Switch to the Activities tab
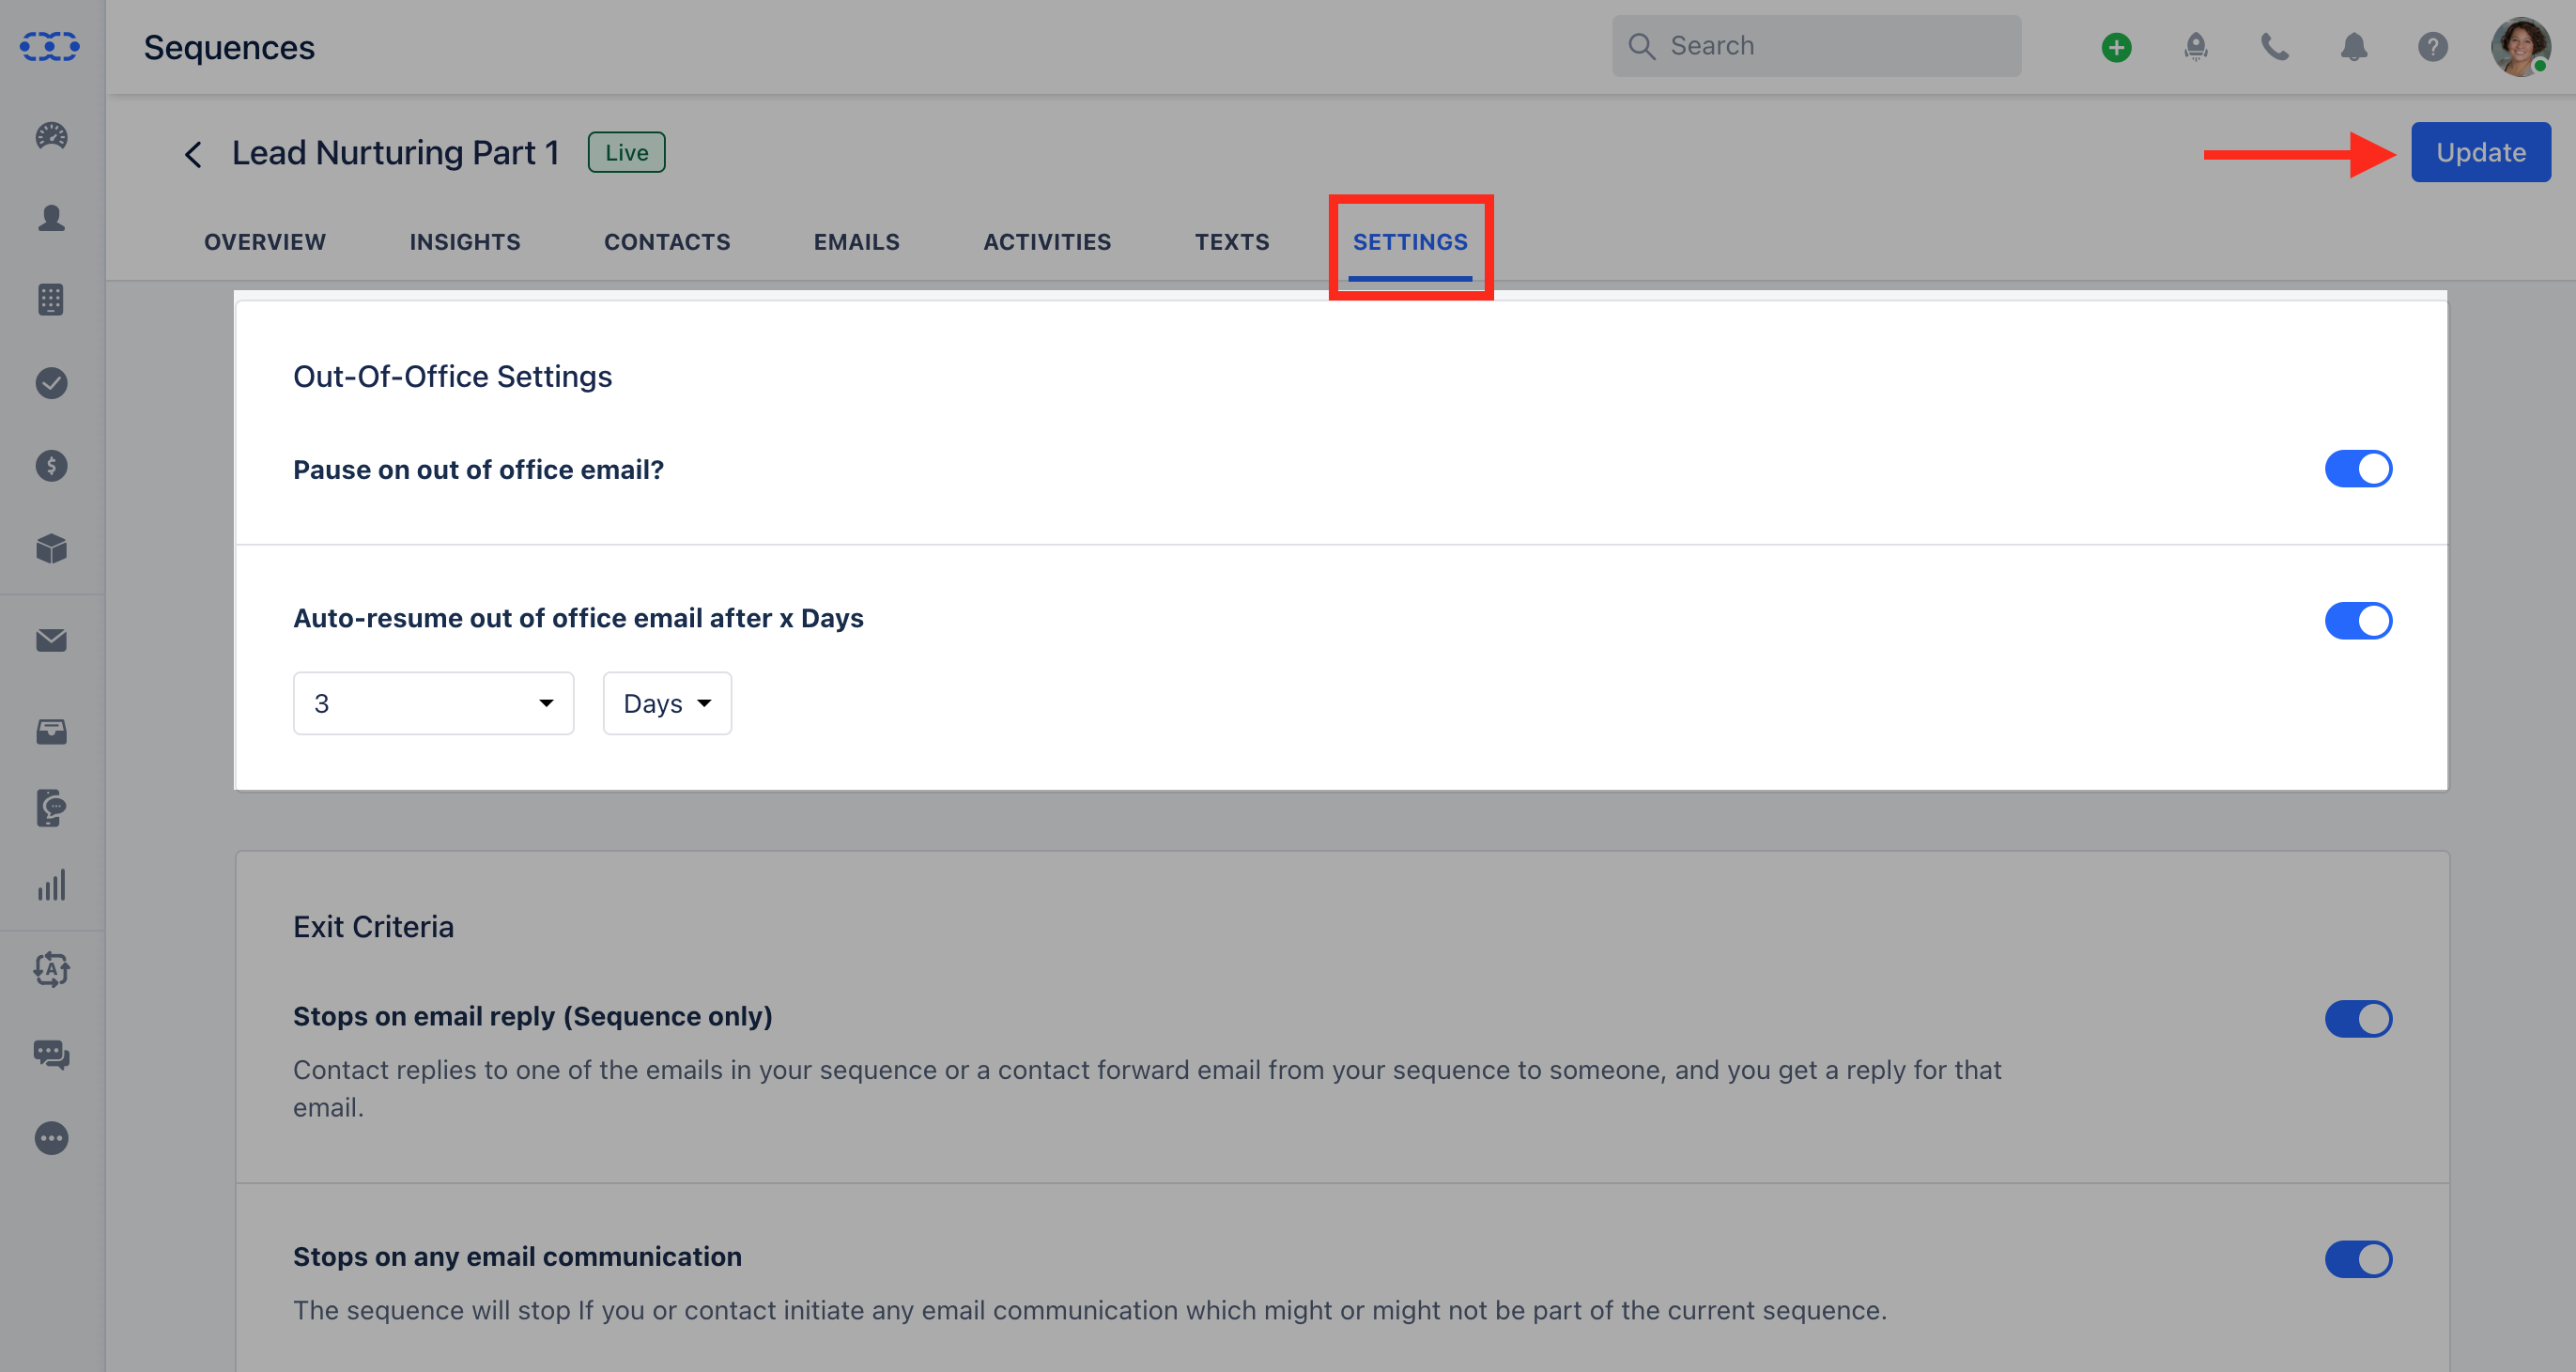The height and width of the screenshot is (1372, 2576). 1047,242
